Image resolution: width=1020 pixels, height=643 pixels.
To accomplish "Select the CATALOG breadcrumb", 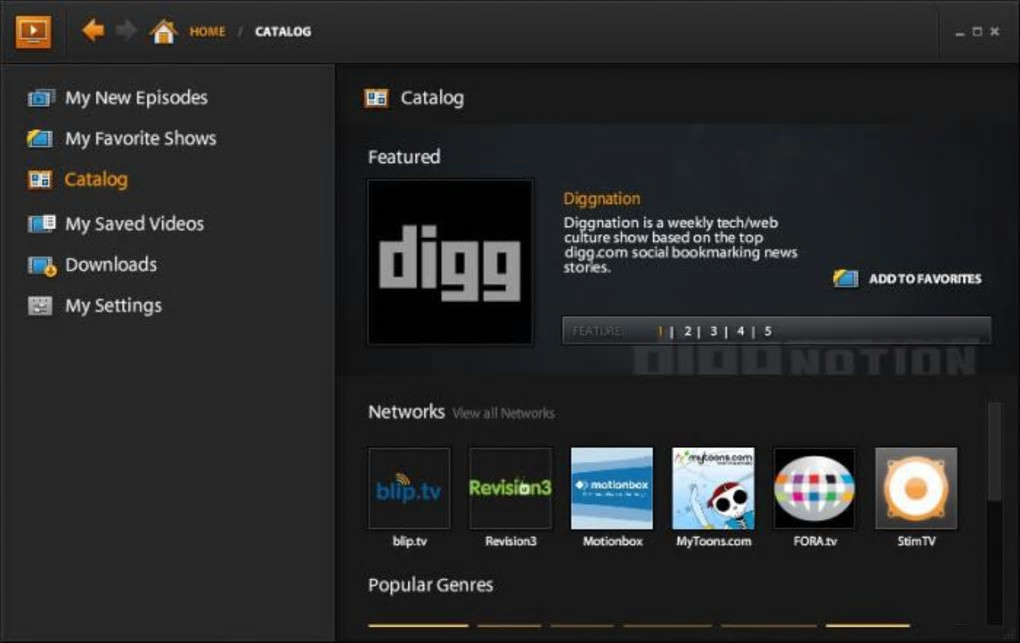I will click(x=283, y=31).
